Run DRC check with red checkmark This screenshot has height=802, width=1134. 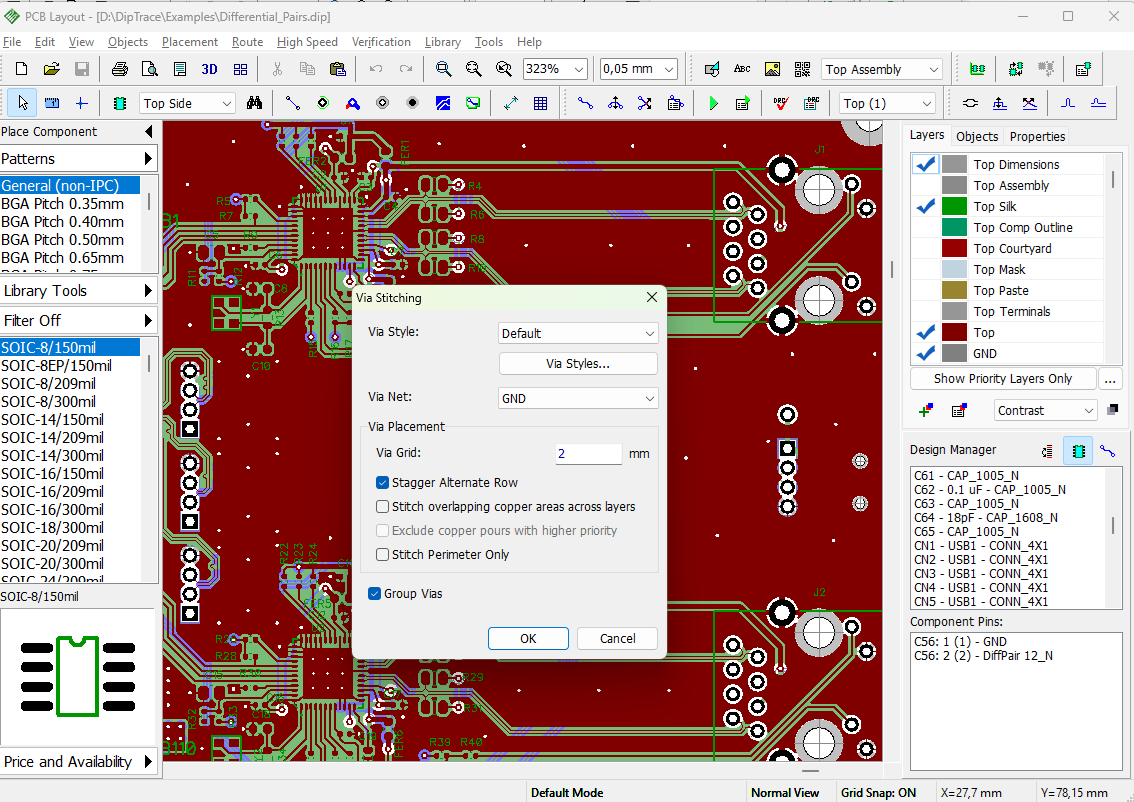(780, 103)
